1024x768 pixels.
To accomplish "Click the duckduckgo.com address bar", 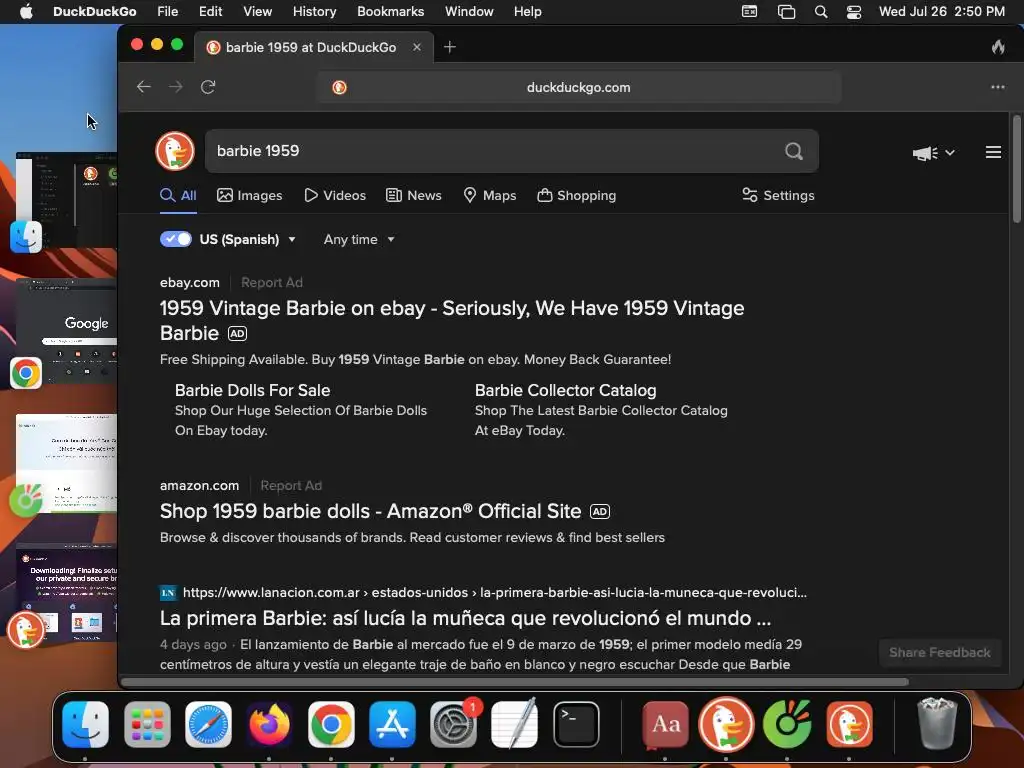I will click(x=579, y=88).
